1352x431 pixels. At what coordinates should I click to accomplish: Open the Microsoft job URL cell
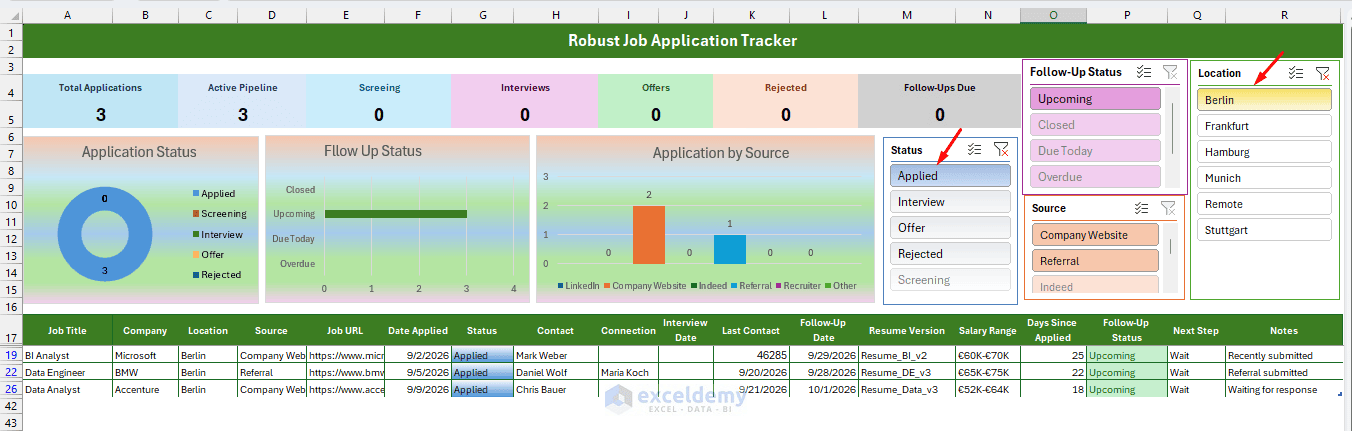[345, 355]
